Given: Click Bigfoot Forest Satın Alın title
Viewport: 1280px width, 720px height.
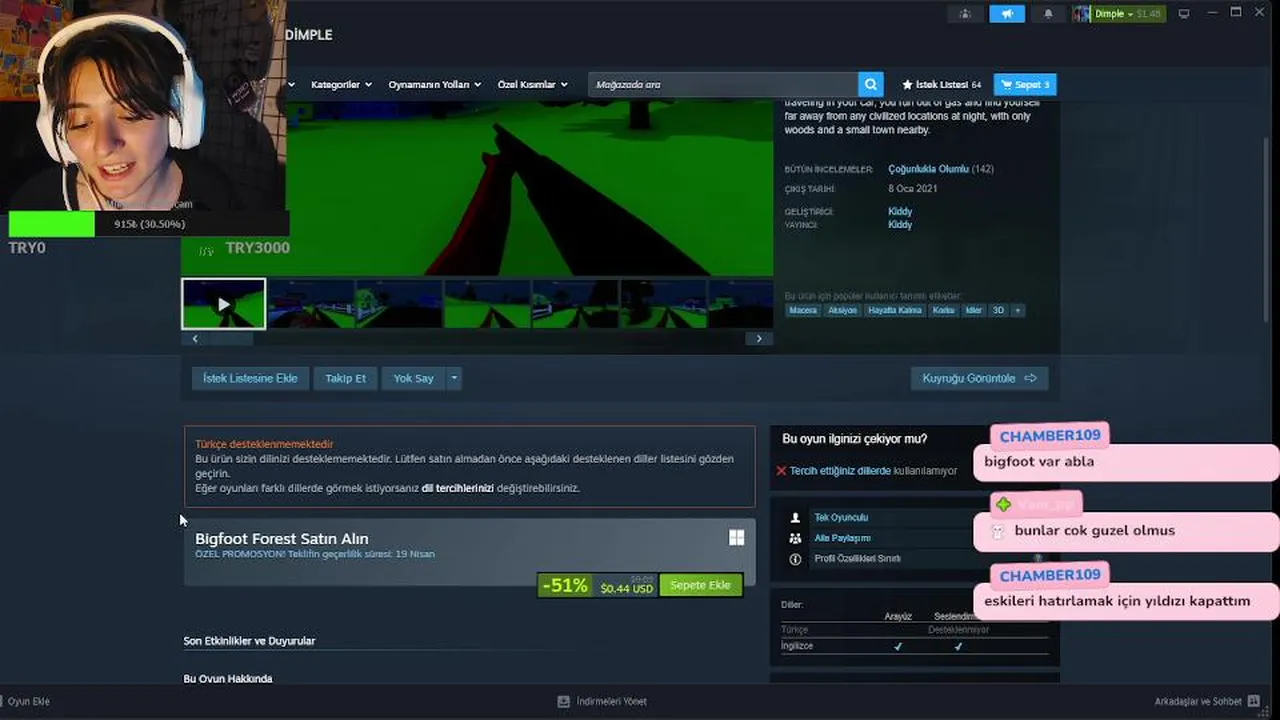Looking at the screenshot, I should click(282, 538).
